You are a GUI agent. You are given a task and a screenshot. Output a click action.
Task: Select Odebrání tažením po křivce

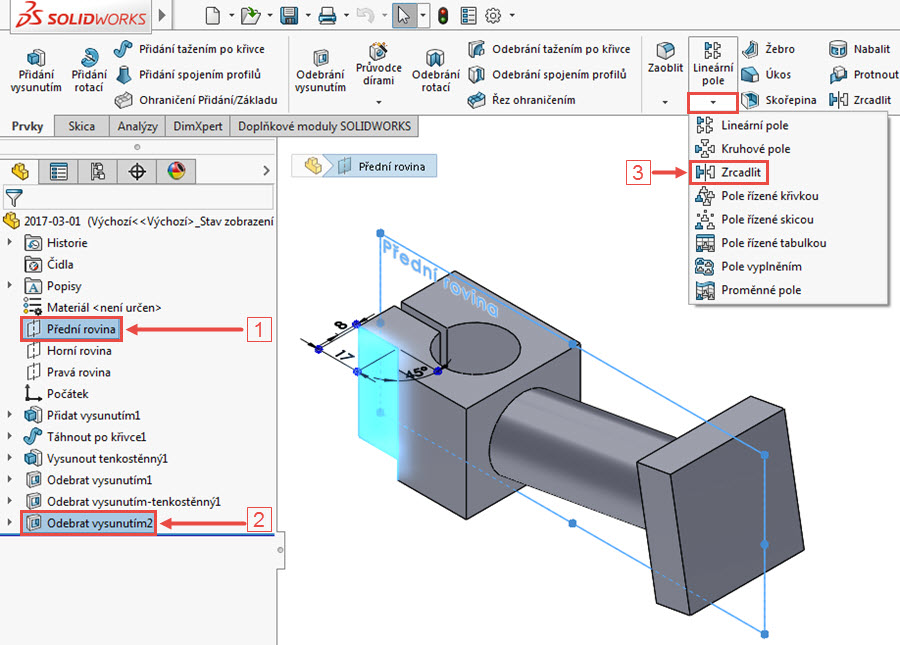[x=549, y=49]
